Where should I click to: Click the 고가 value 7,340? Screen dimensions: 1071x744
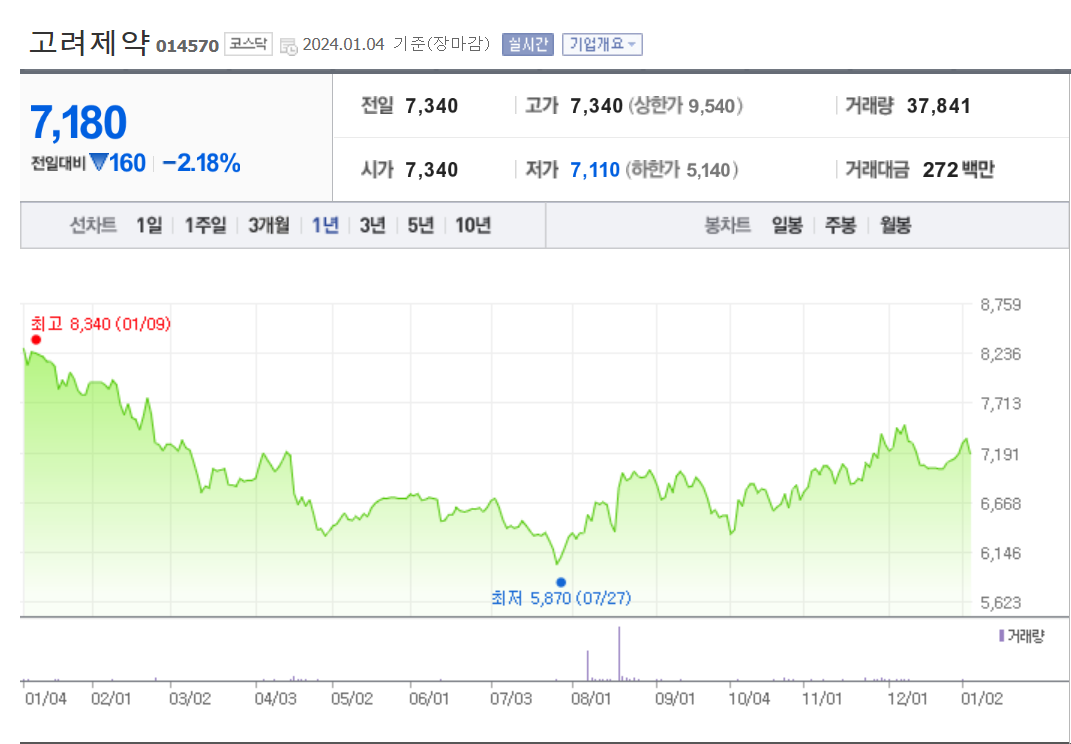tap(596, 107)
